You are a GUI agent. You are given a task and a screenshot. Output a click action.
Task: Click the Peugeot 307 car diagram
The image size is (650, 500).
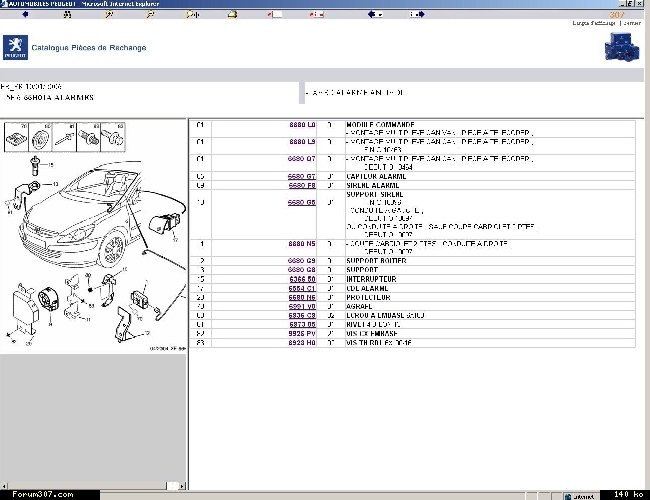(x=81, y=216)
